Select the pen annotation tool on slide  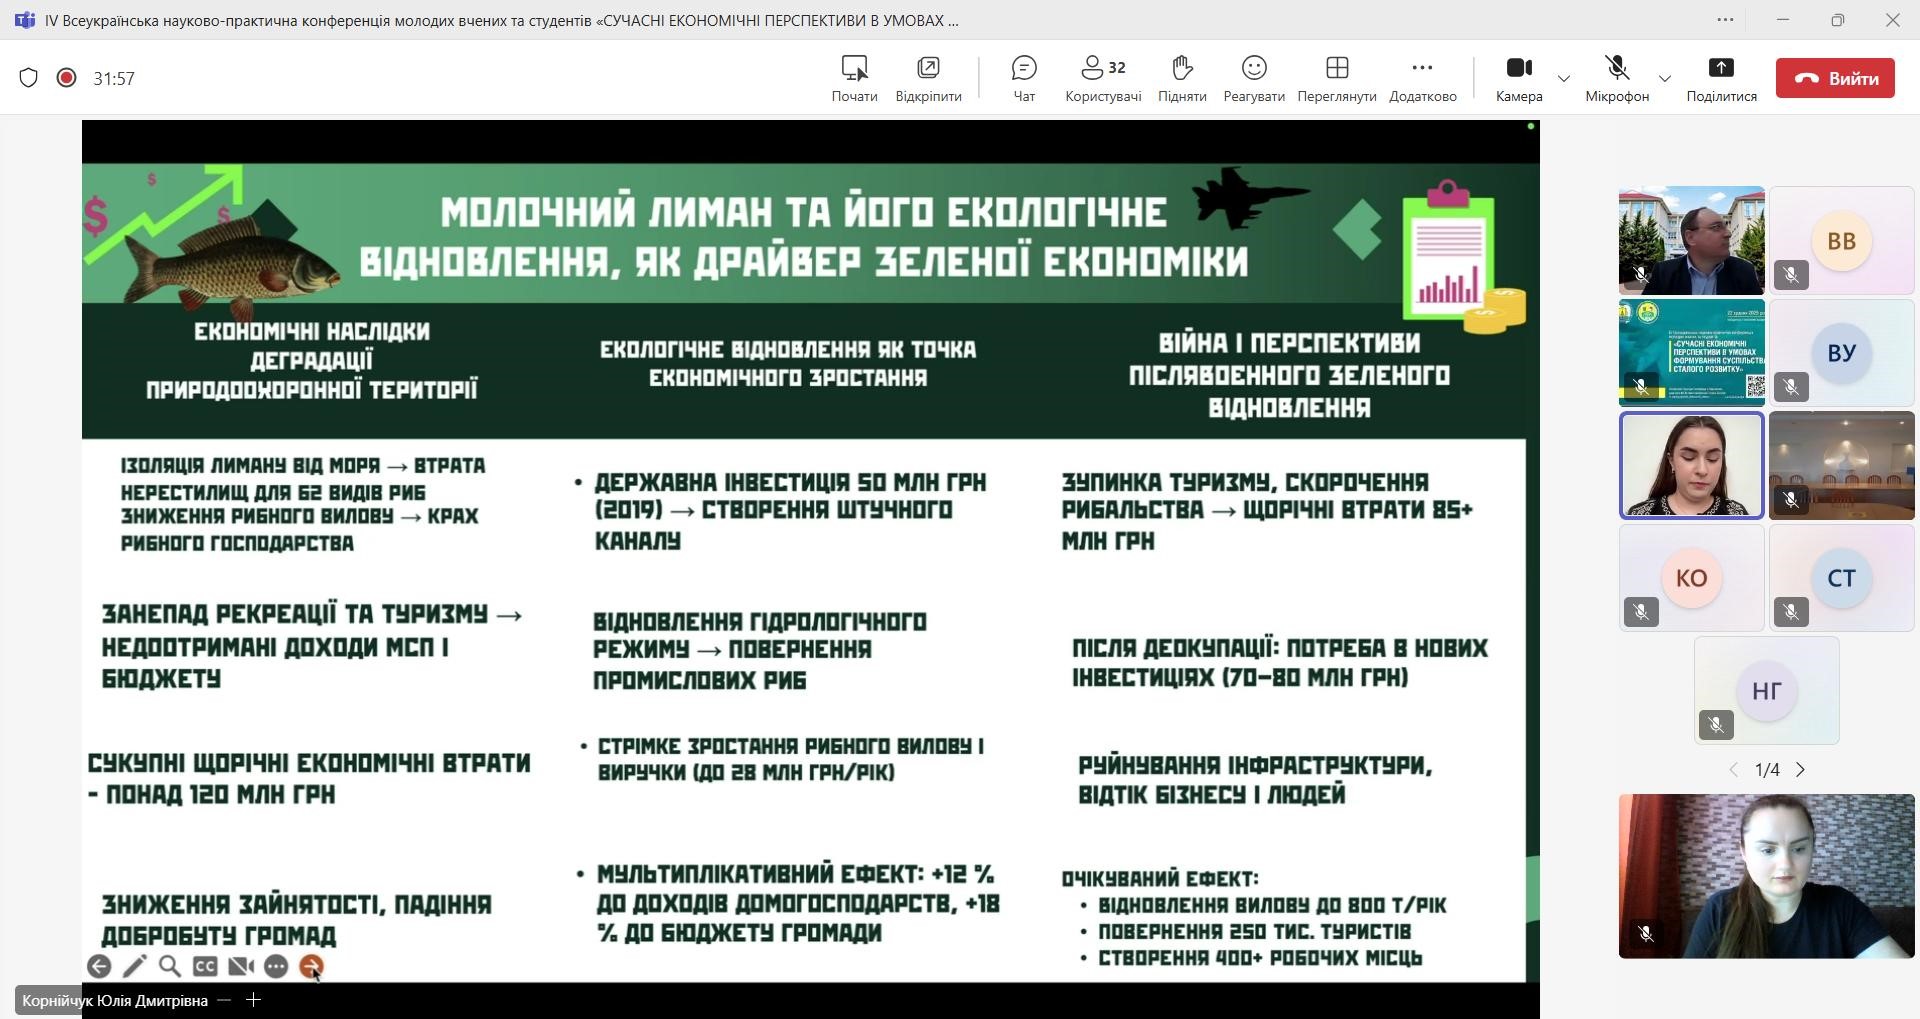pyautogui.click(x=134, y=966)
